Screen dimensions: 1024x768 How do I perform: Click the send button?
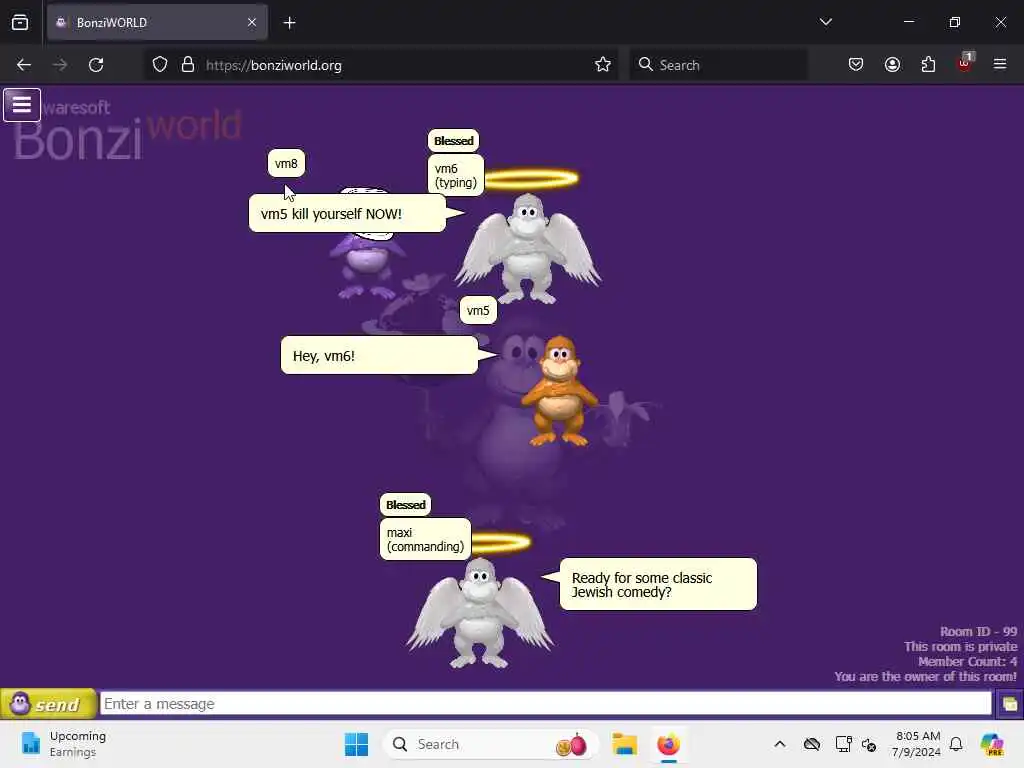[x=48, y=704]
